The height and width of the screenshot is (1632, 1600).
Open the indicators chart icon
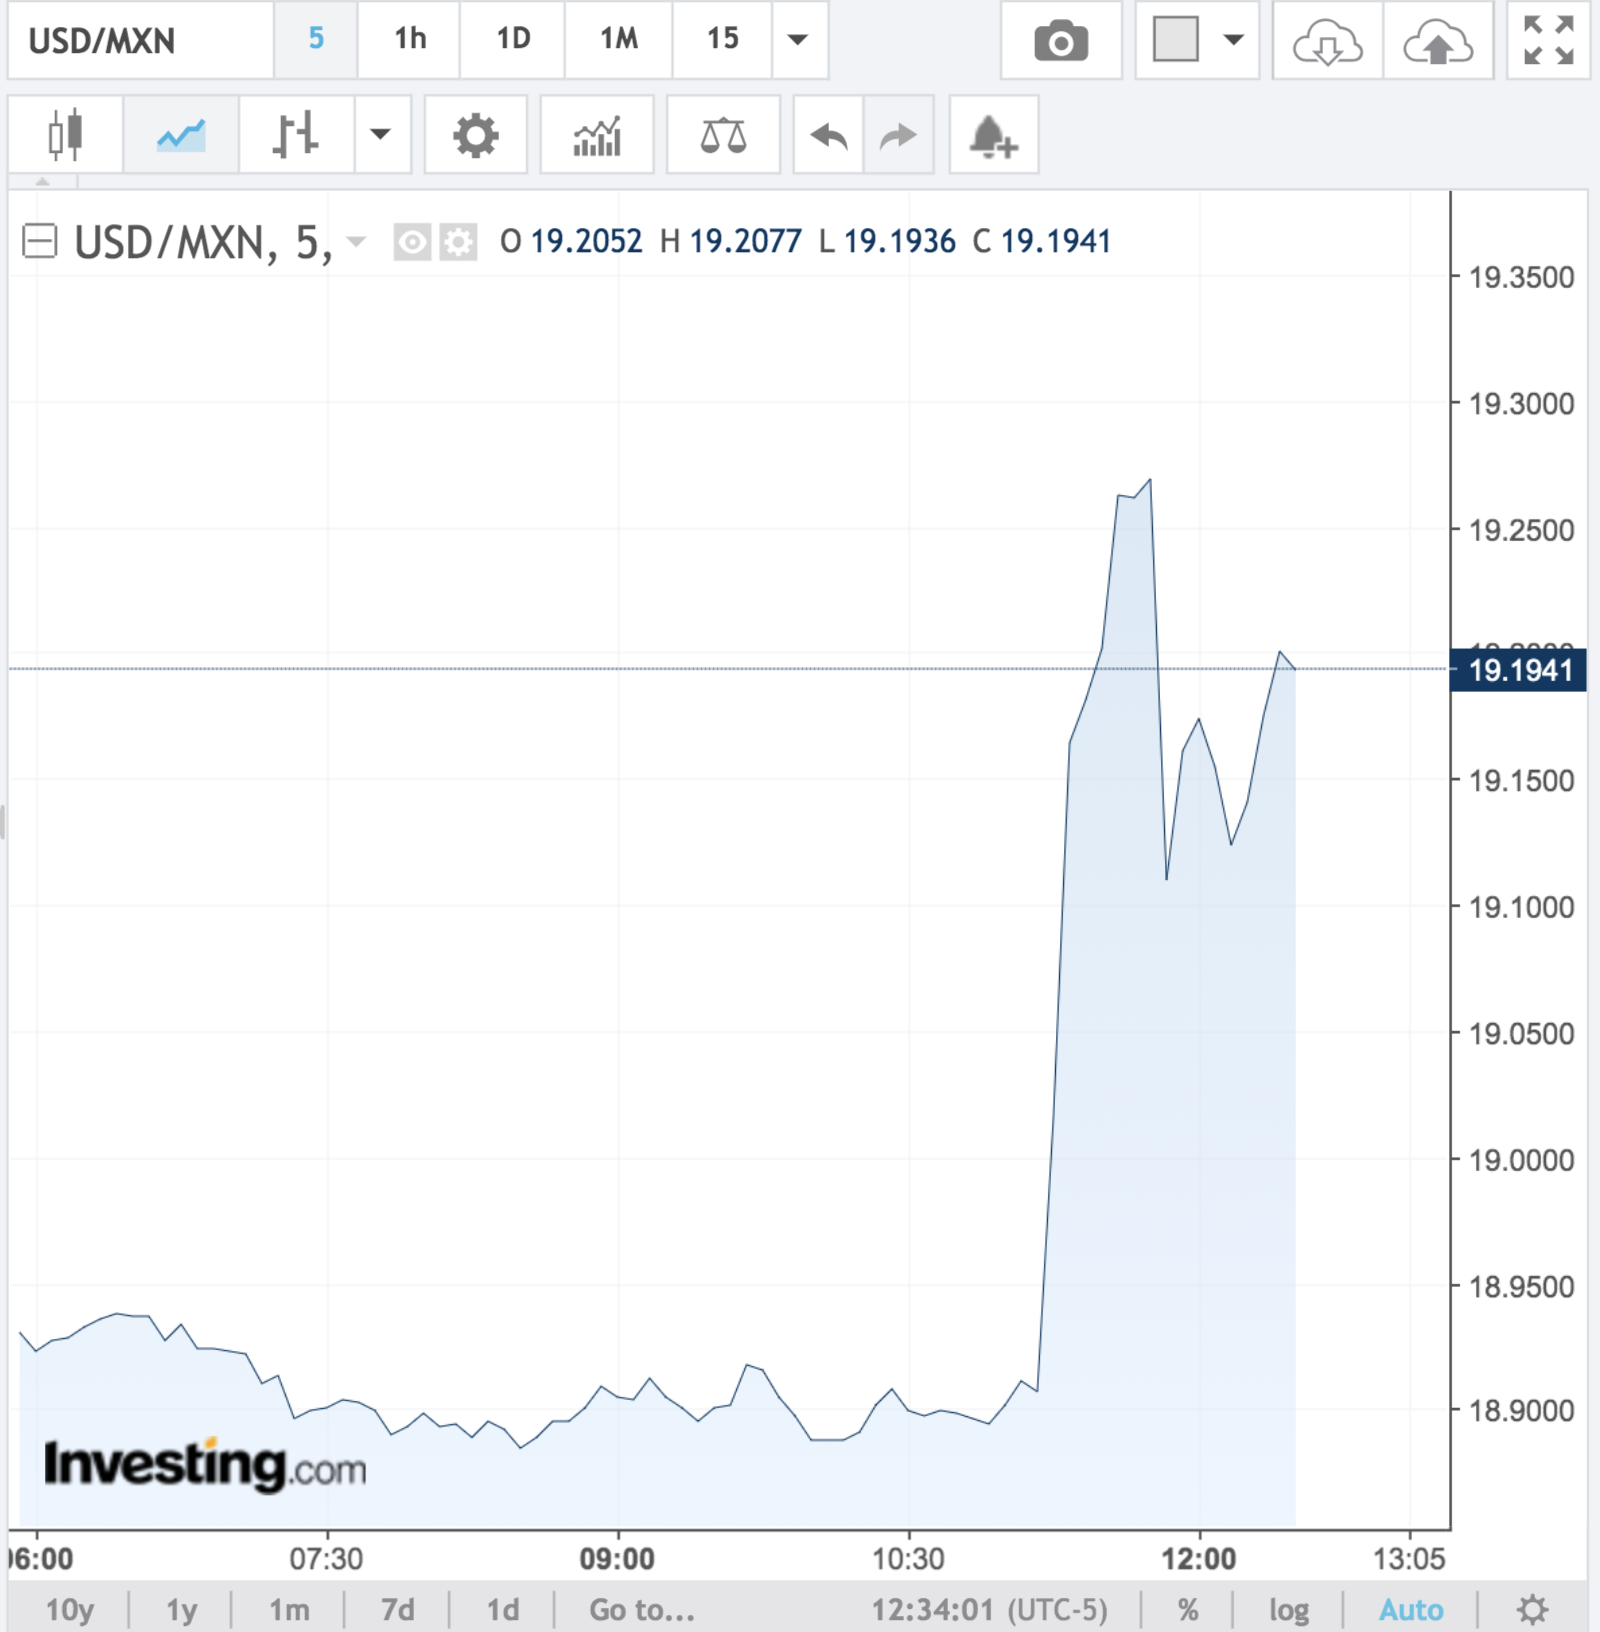click(597, 135)
